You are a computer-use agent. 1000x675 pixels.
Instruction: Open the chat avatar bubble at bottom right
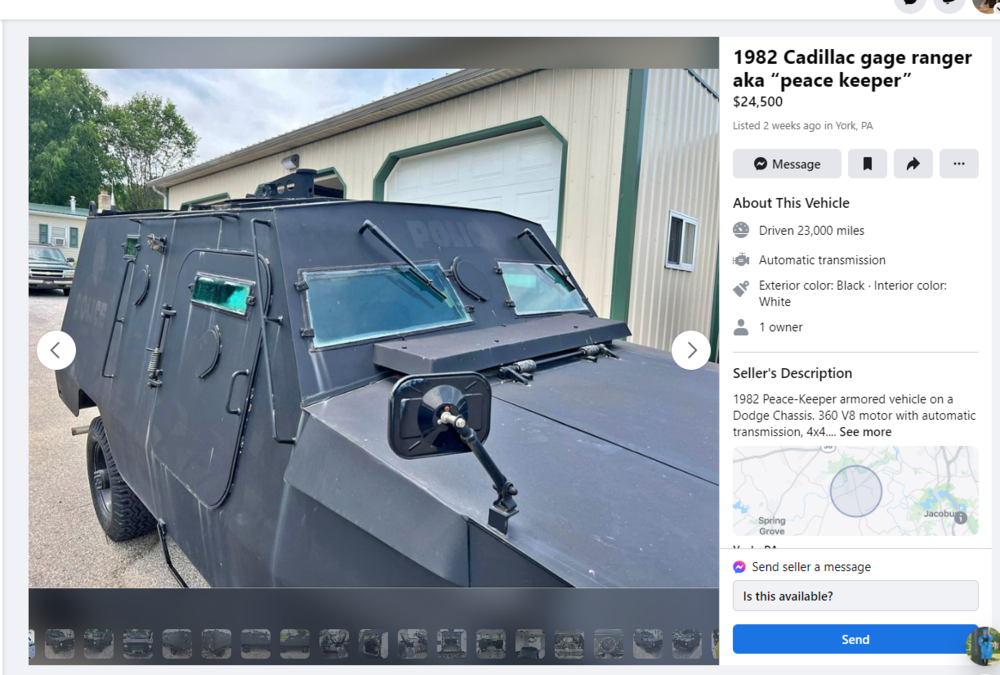(983, 646)
